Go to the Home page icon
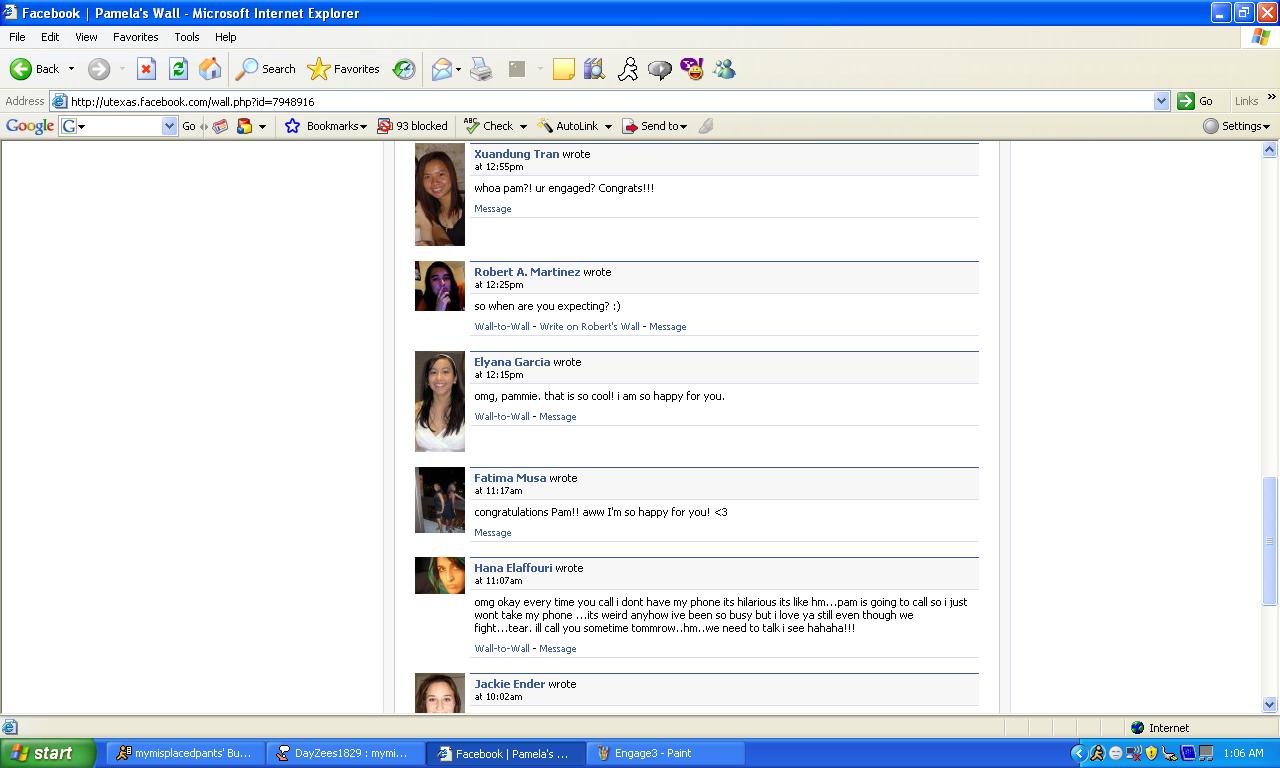This screenshot has height=768, width=1280. pyautogui.click(x=210, y=69)
